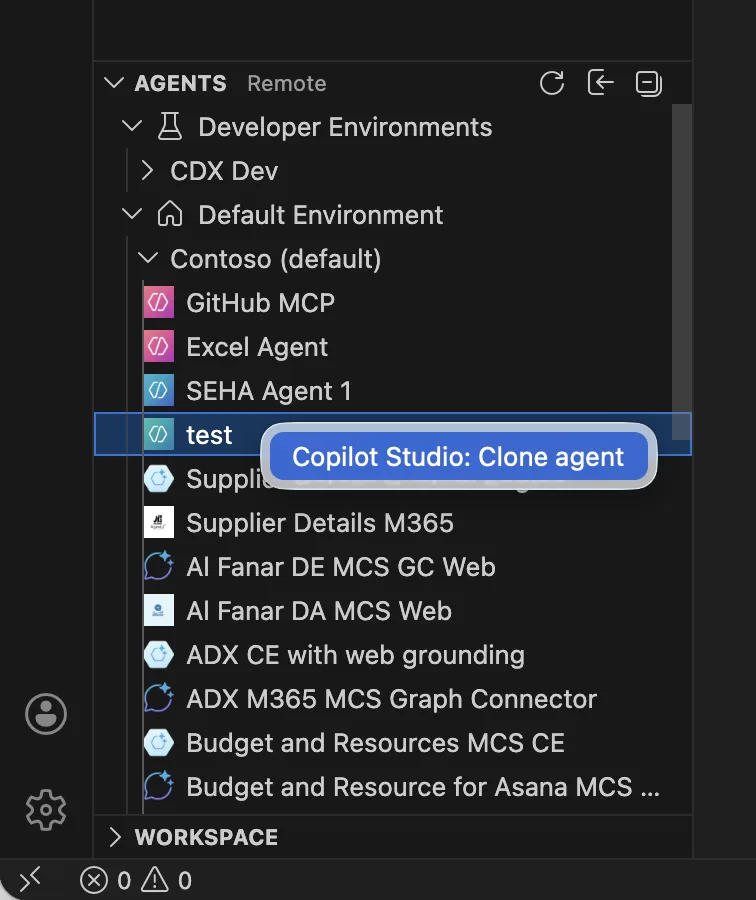
Task: Click the Copilot Studio: Clone agent command
Action: (x=459, y=456)
